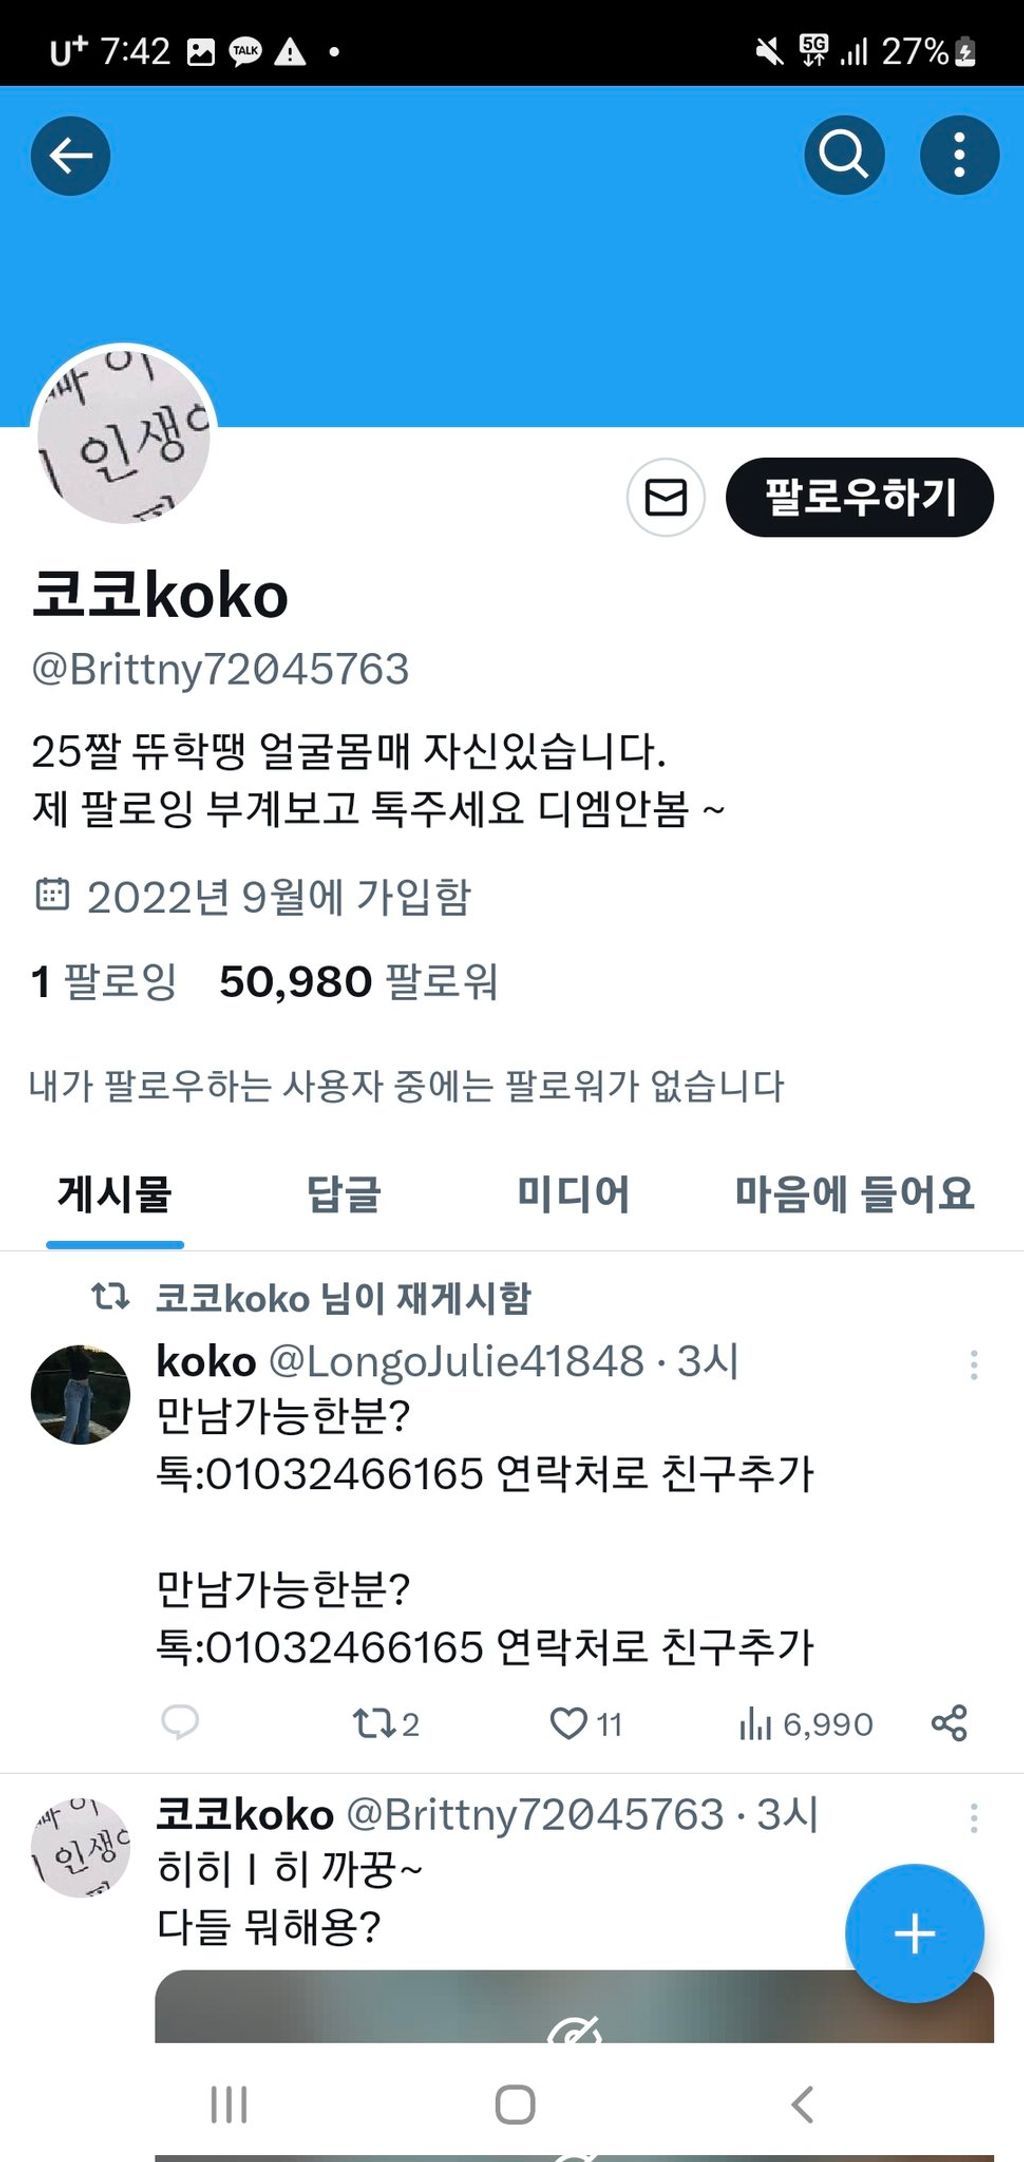Open the 마음에 들어요 tab

pyautogui.click(x=855, y=1194)
